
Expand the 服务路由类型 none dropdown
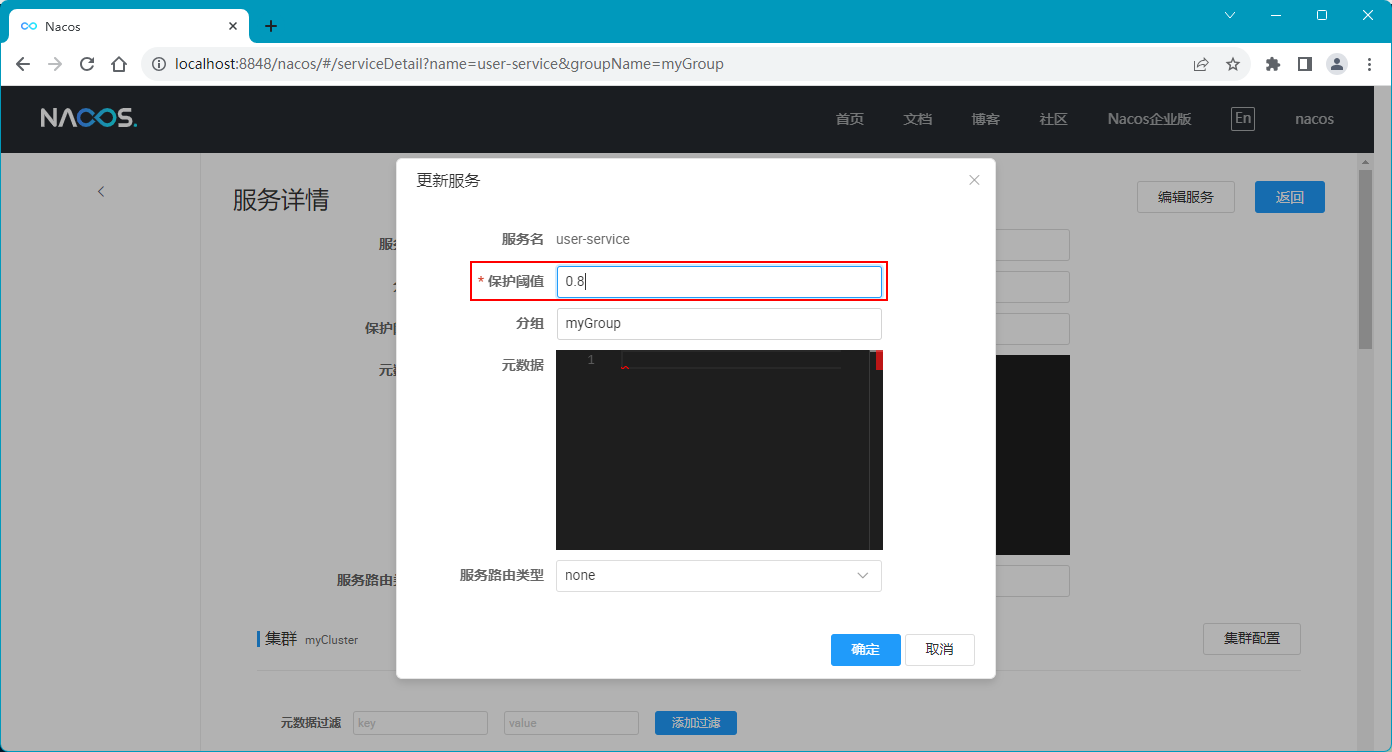(x=719, y=576)
